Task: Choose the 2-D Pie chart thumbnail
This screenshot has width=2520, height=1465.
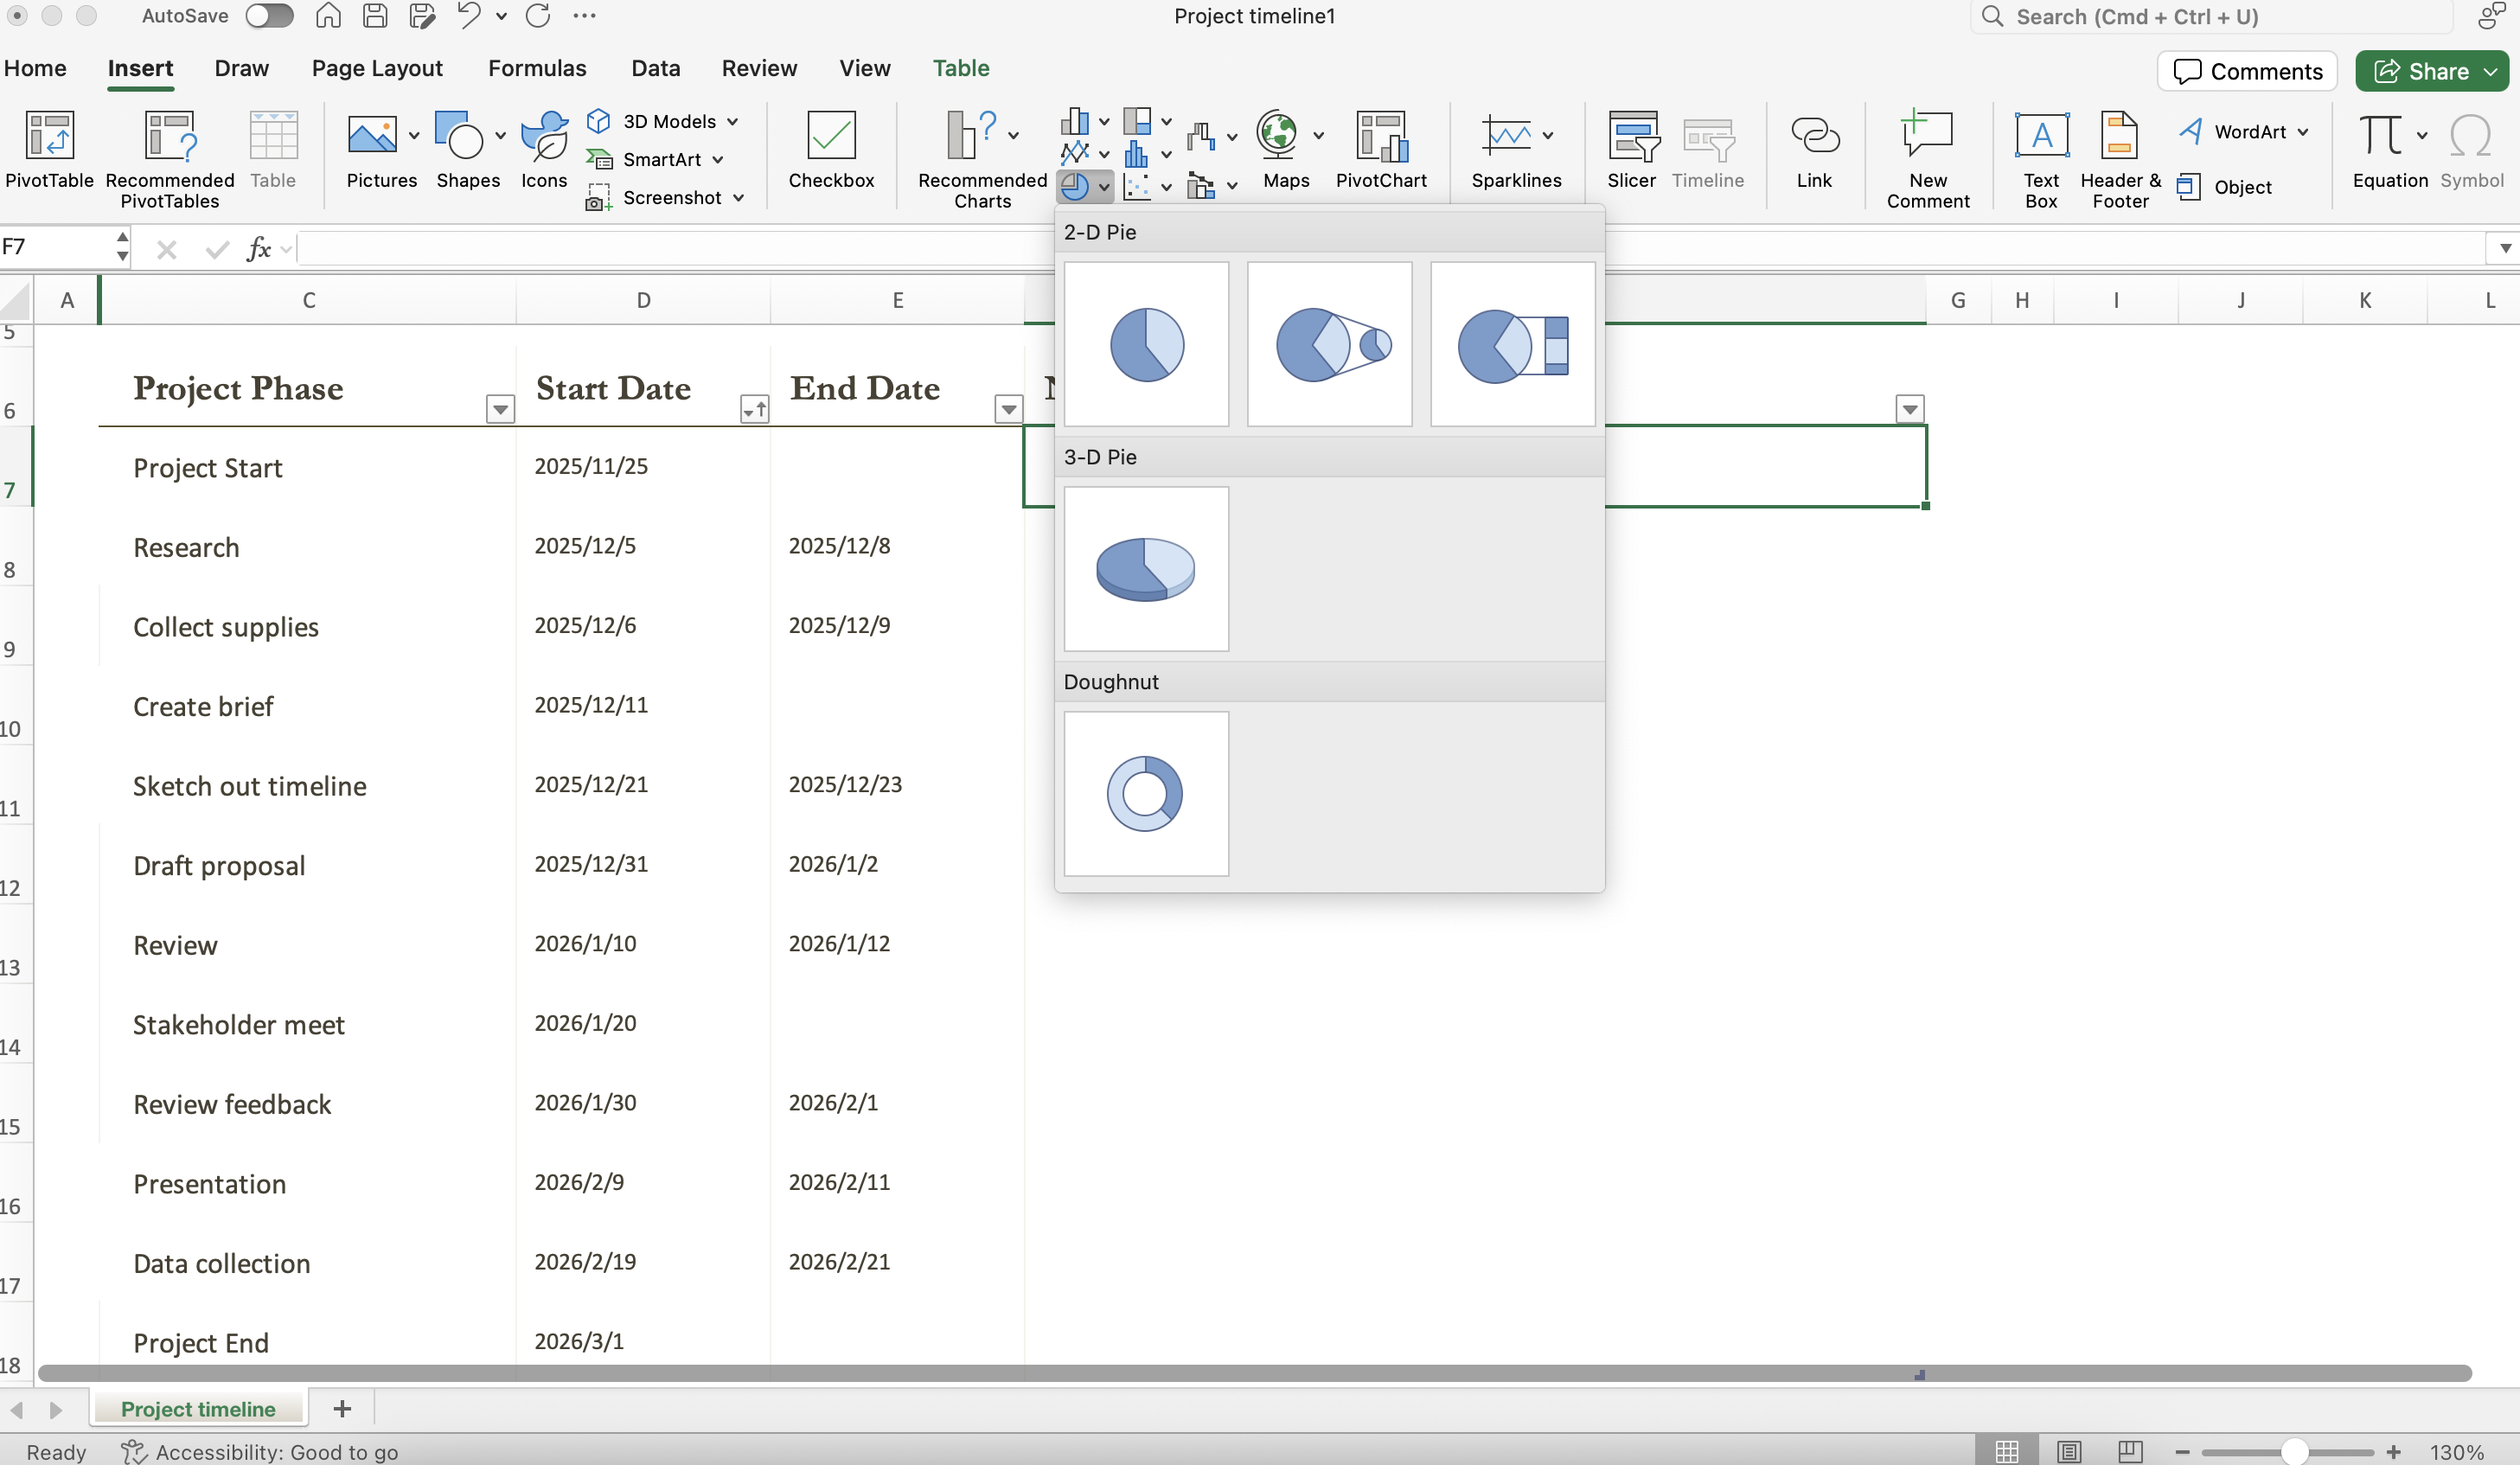Action: pos(1146,344)
